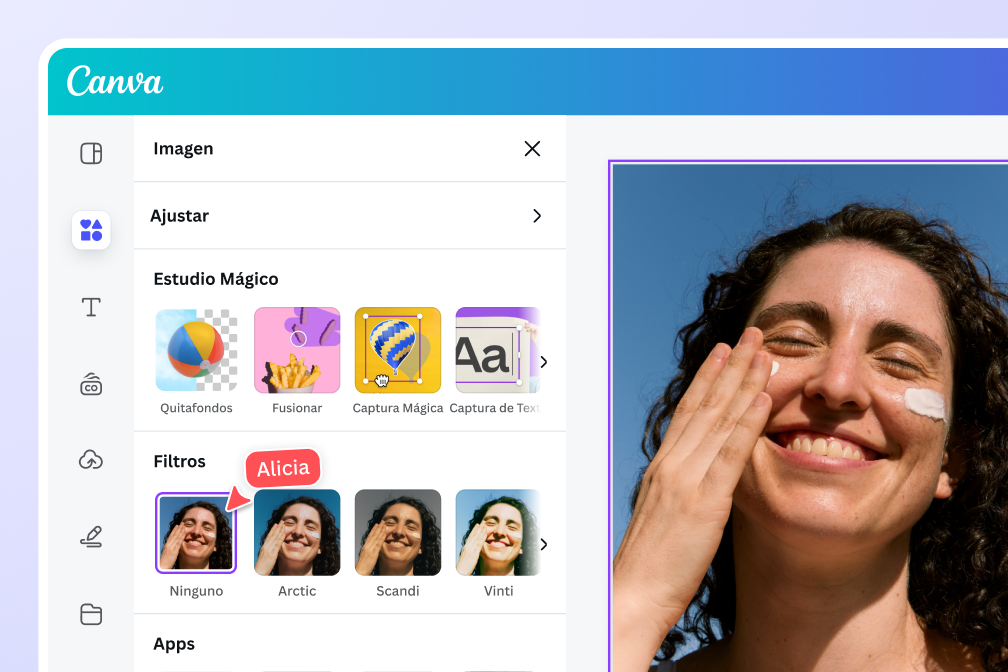Select the Elements sidebar icon
1008x672 pixels.
click(x=91, y=230)
